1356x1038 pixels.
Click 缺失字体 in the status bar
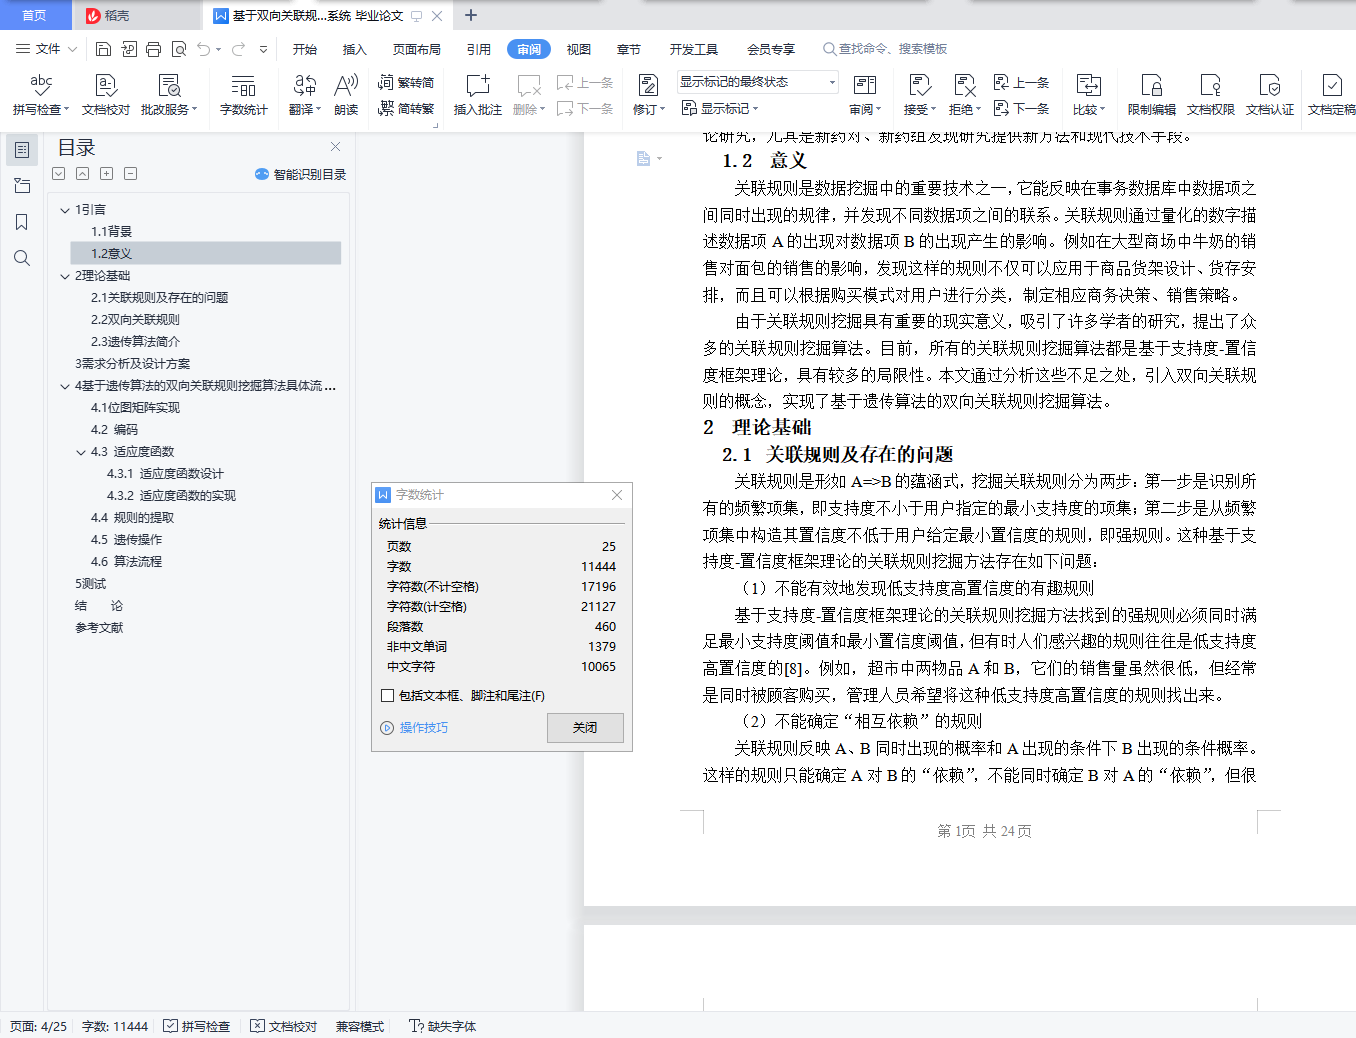pyautogui.click(x=442, y=1026)
